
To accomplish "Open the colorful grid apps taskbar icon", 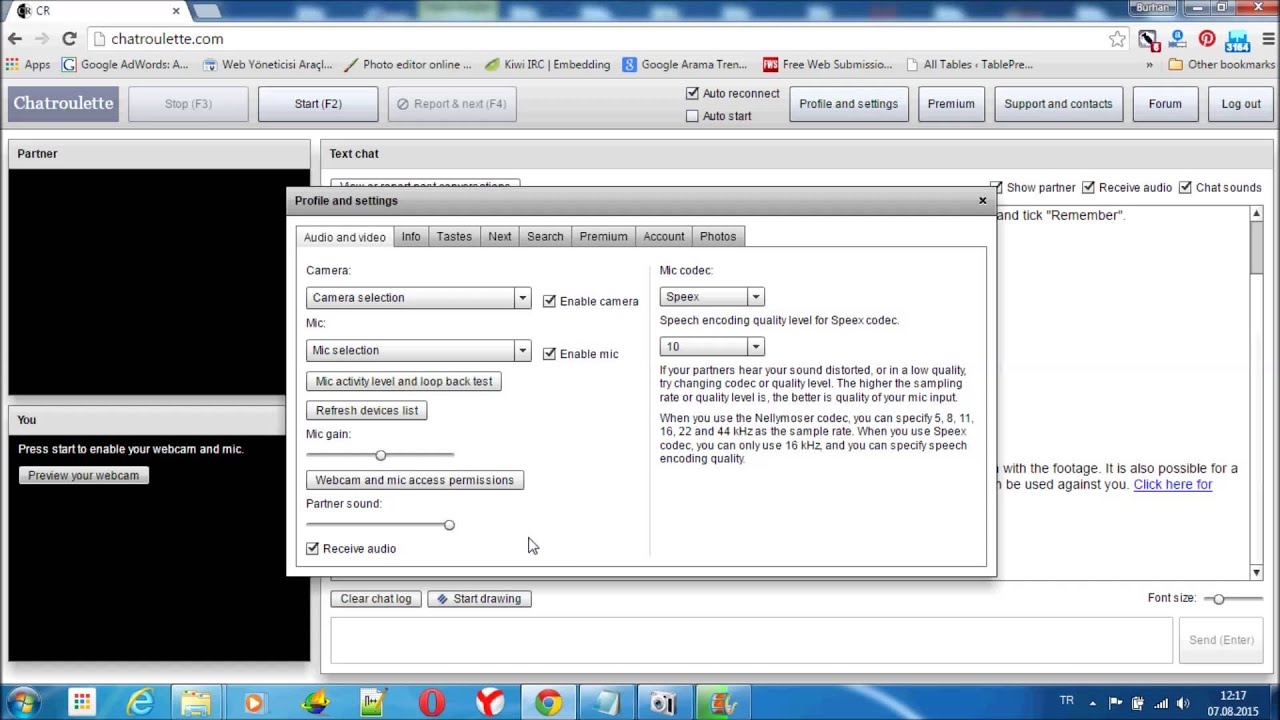I will pos(82,703).
